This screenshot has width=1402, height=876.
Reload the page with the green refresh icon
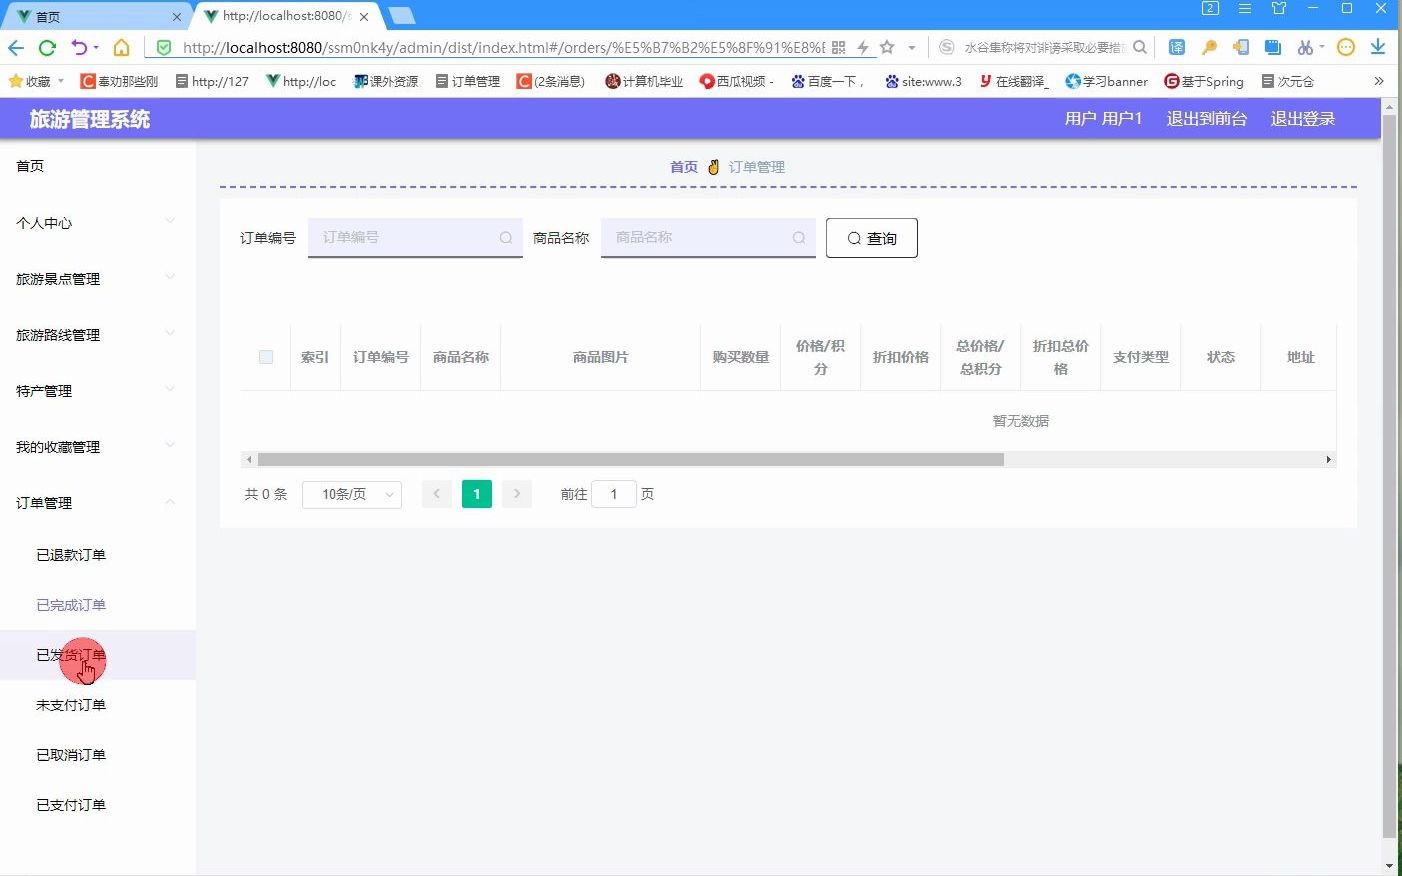point(47,47)
